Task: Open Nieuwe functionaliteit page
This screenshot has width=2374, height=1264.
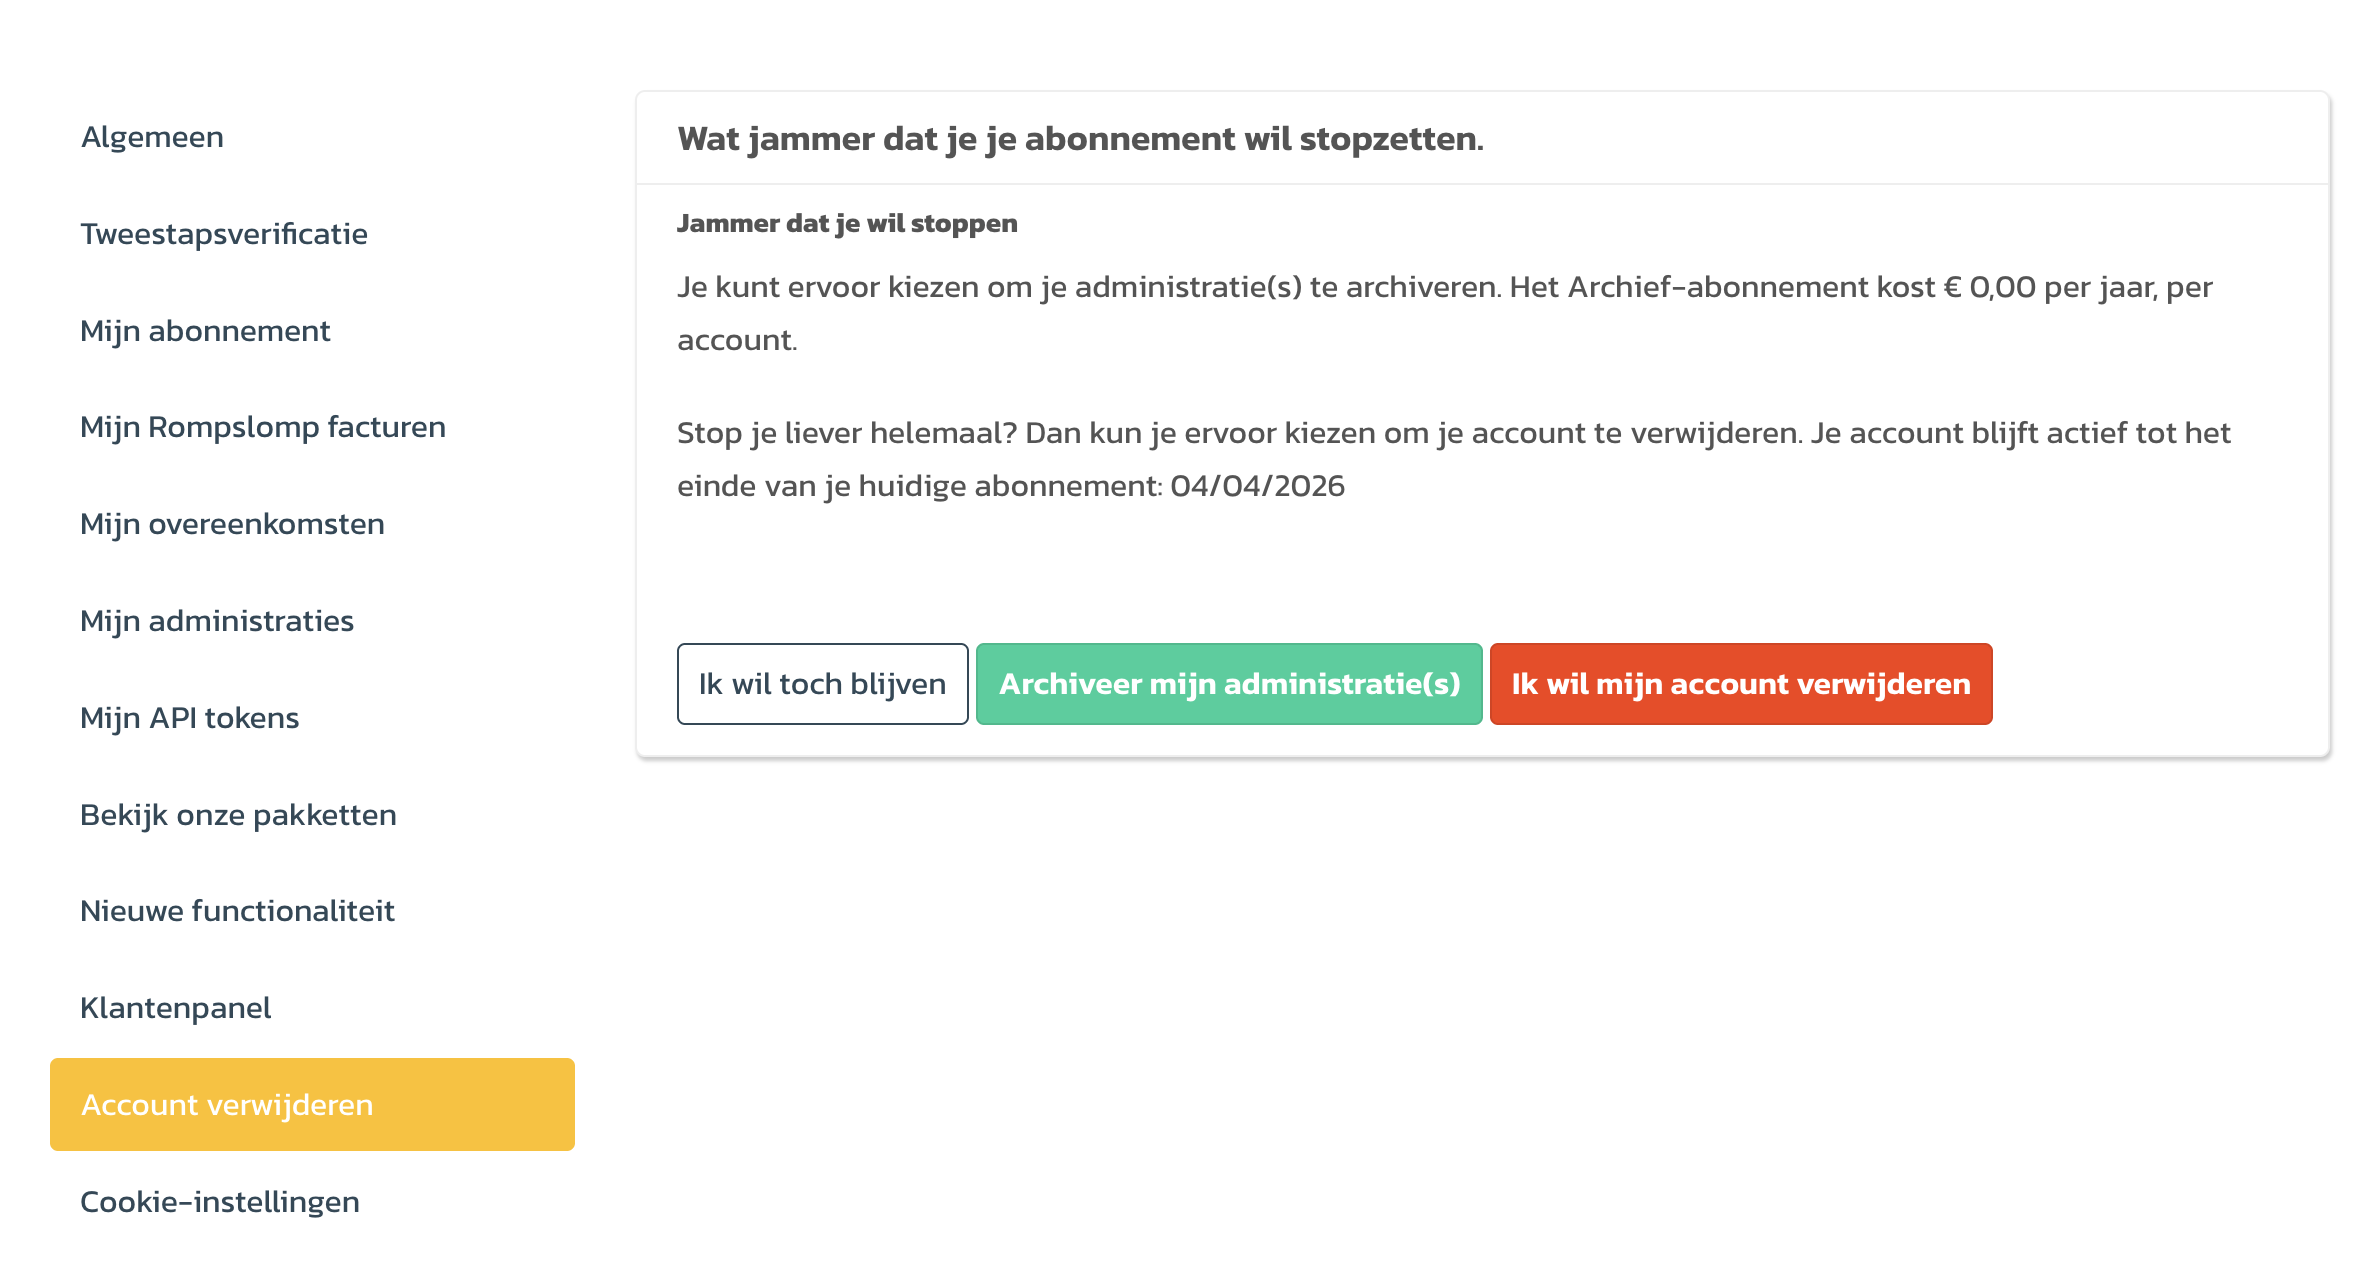Action: tap(237, 911)
